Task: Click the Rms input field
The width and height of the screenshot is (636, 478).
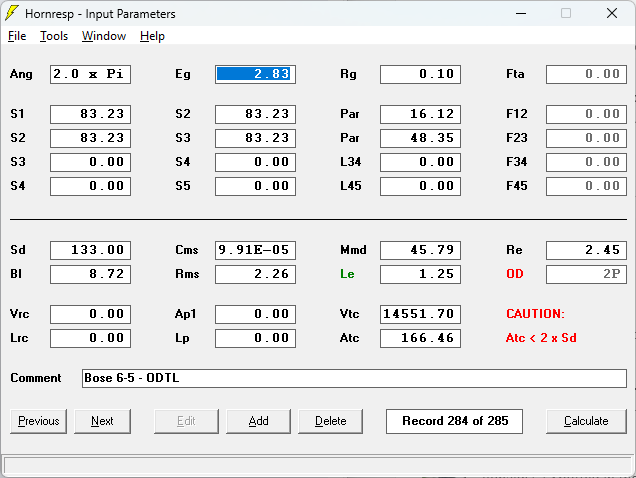Action: 256,274
